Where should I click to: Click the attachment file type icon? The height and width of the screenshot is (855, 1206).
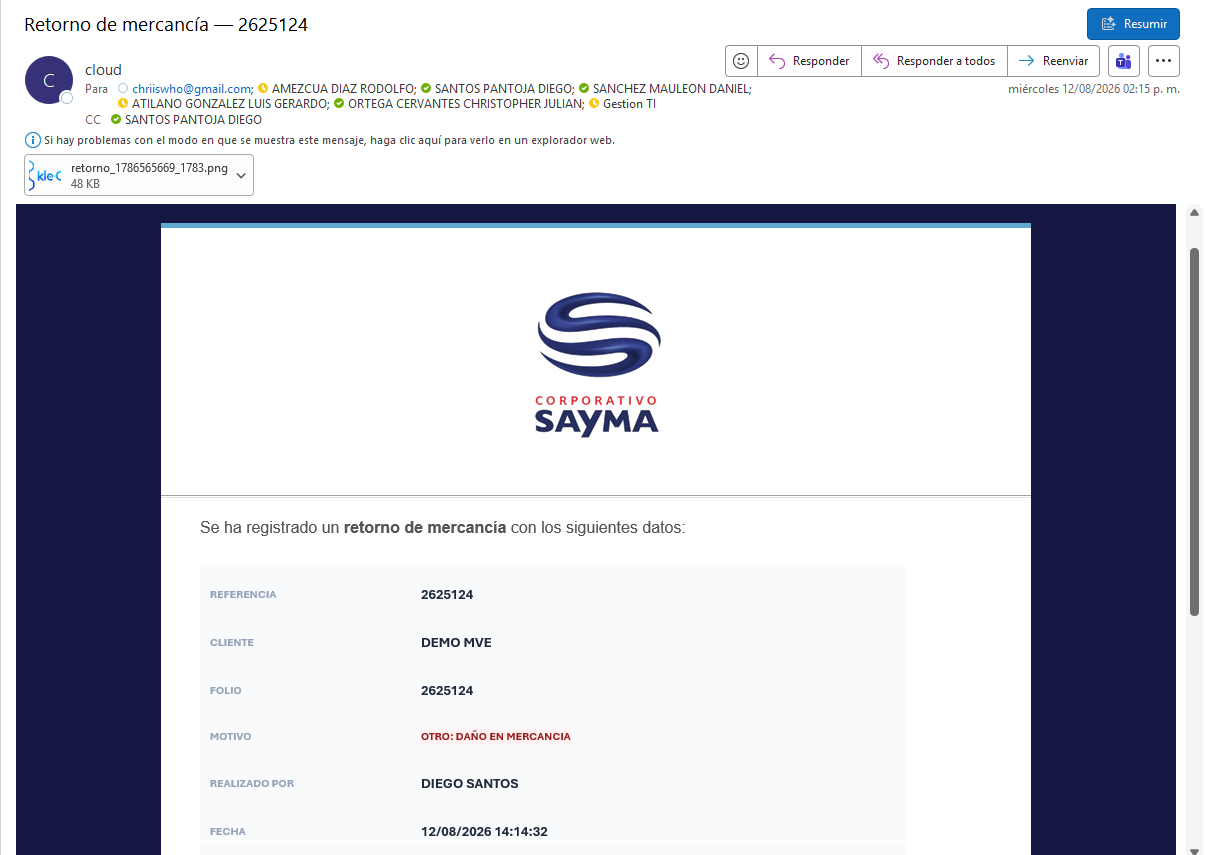coord(46,175)
